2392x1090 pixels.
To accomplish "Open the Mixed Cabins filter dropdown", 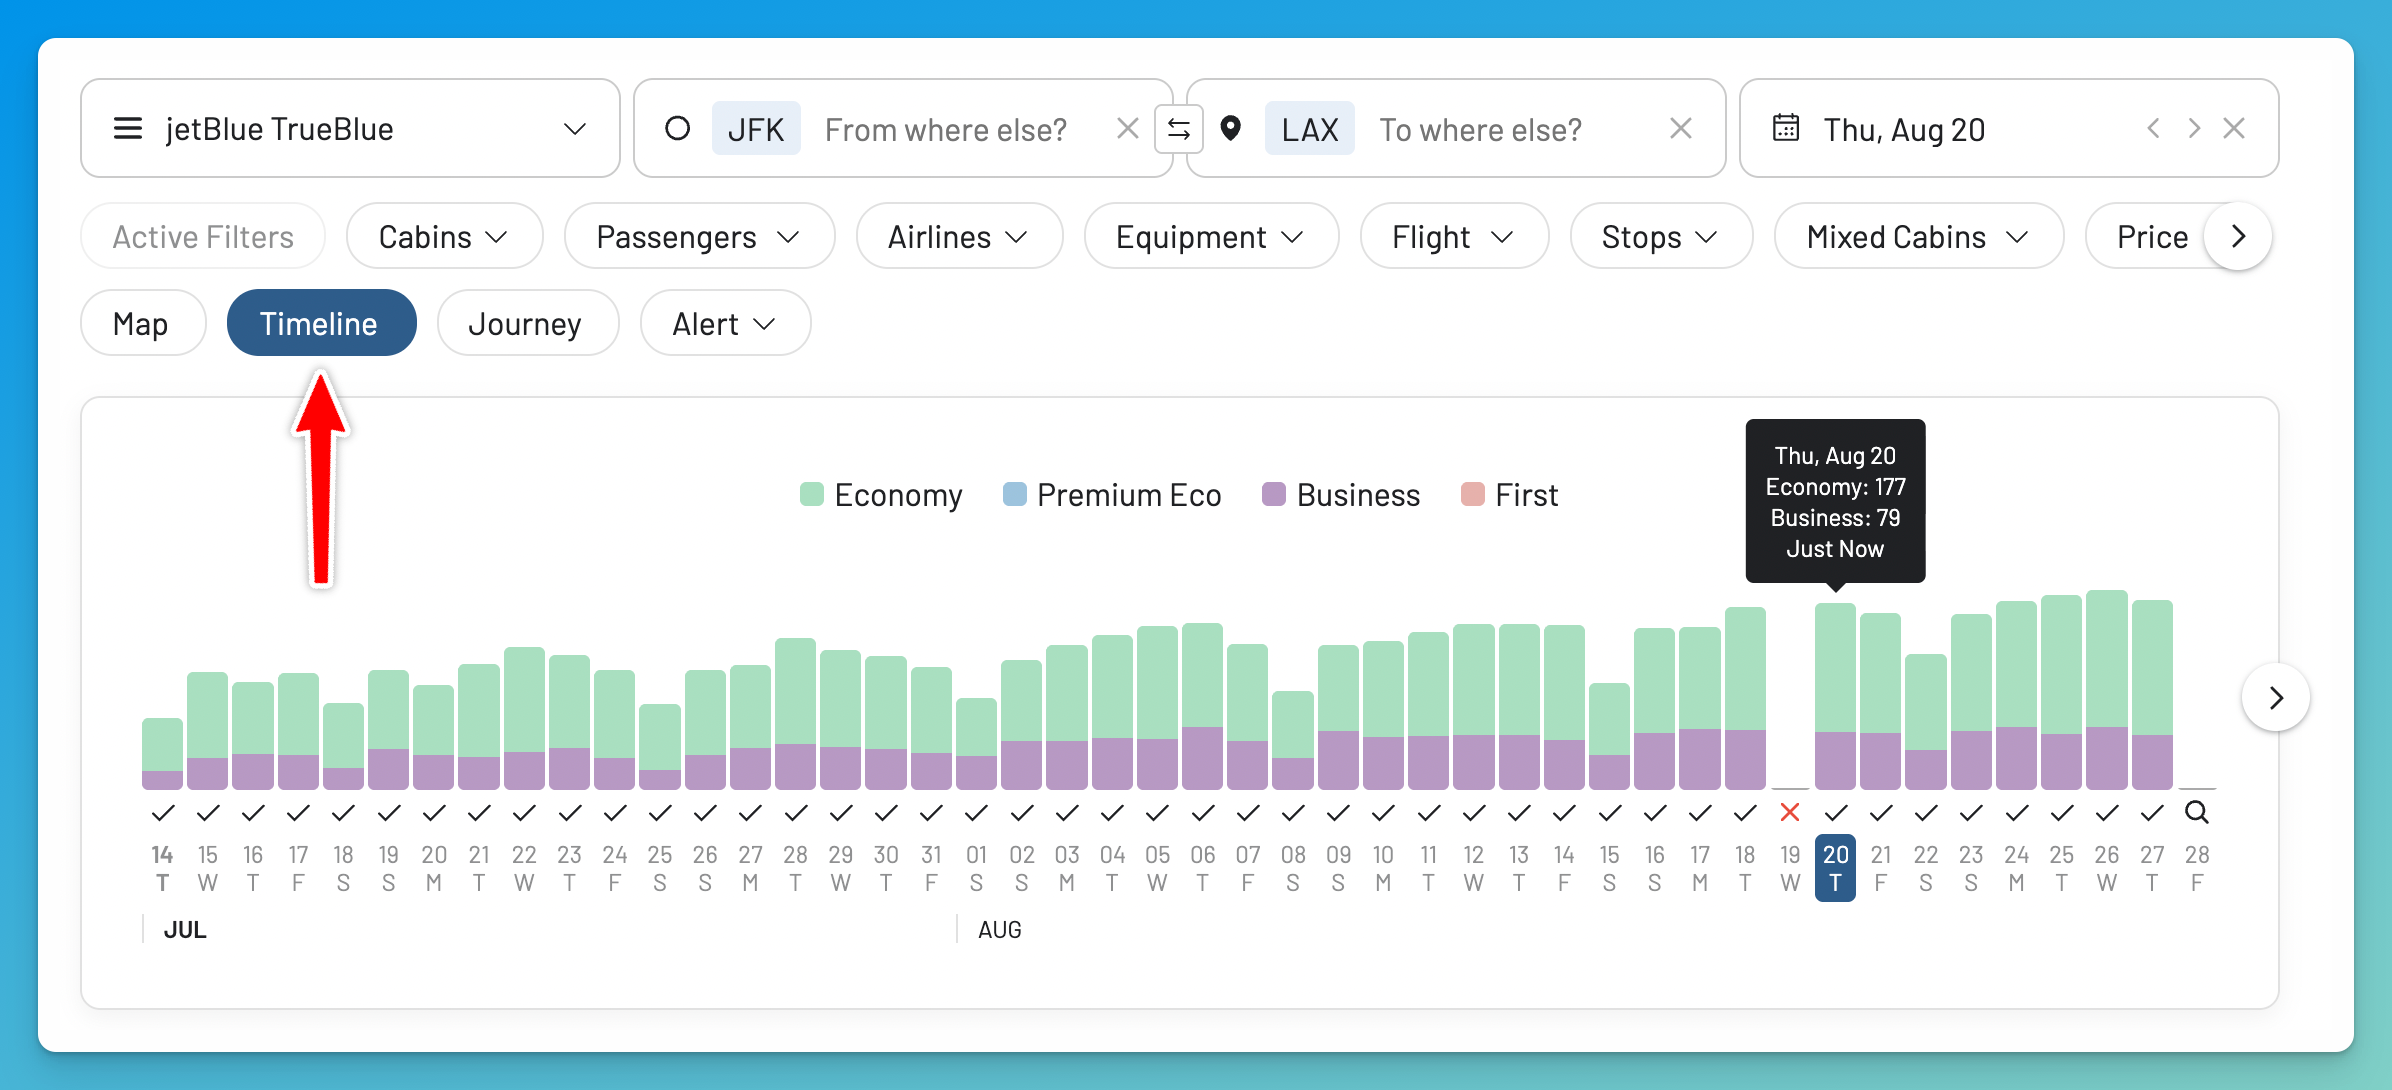I will pos(1919,236).
